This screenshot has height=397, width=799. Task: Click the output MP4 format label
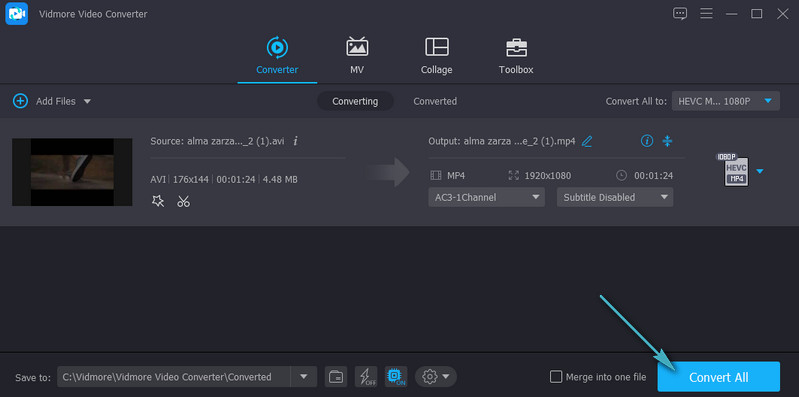coord(456,176)
